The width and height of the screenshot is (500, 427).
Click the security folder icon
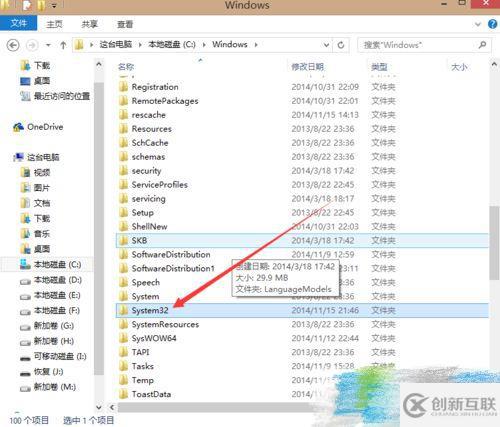124,171
